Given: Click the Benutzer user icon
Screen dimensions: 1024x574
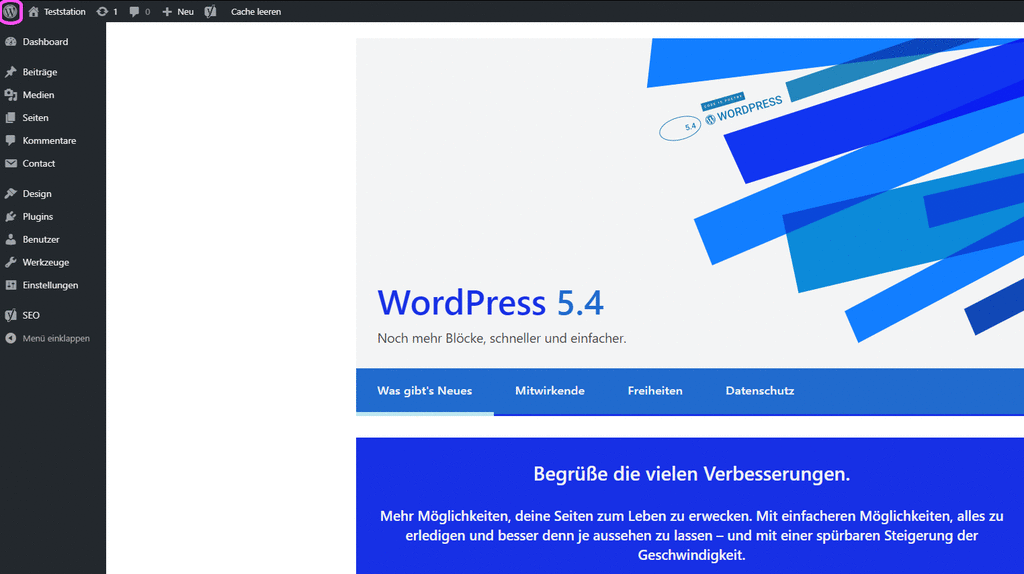Looking at the screenshot, I should (x=10, y=239).
